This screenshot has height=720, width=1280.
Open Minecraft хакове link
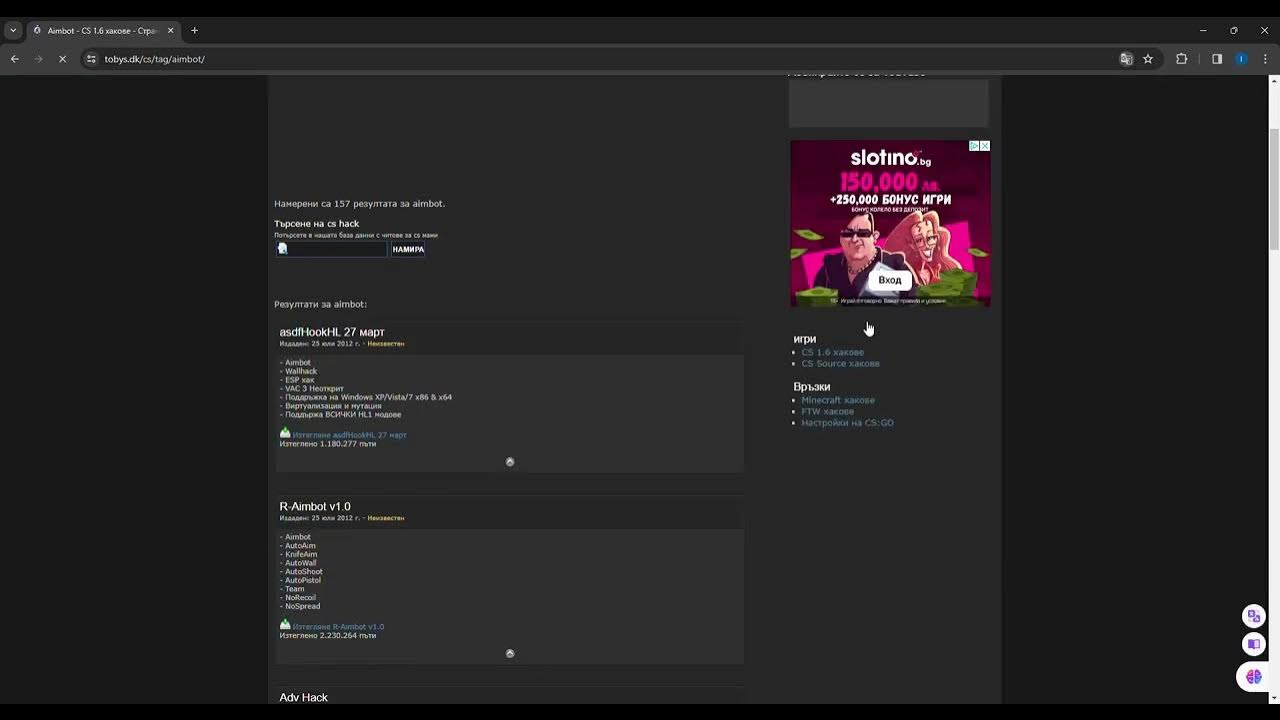point(838,400)
